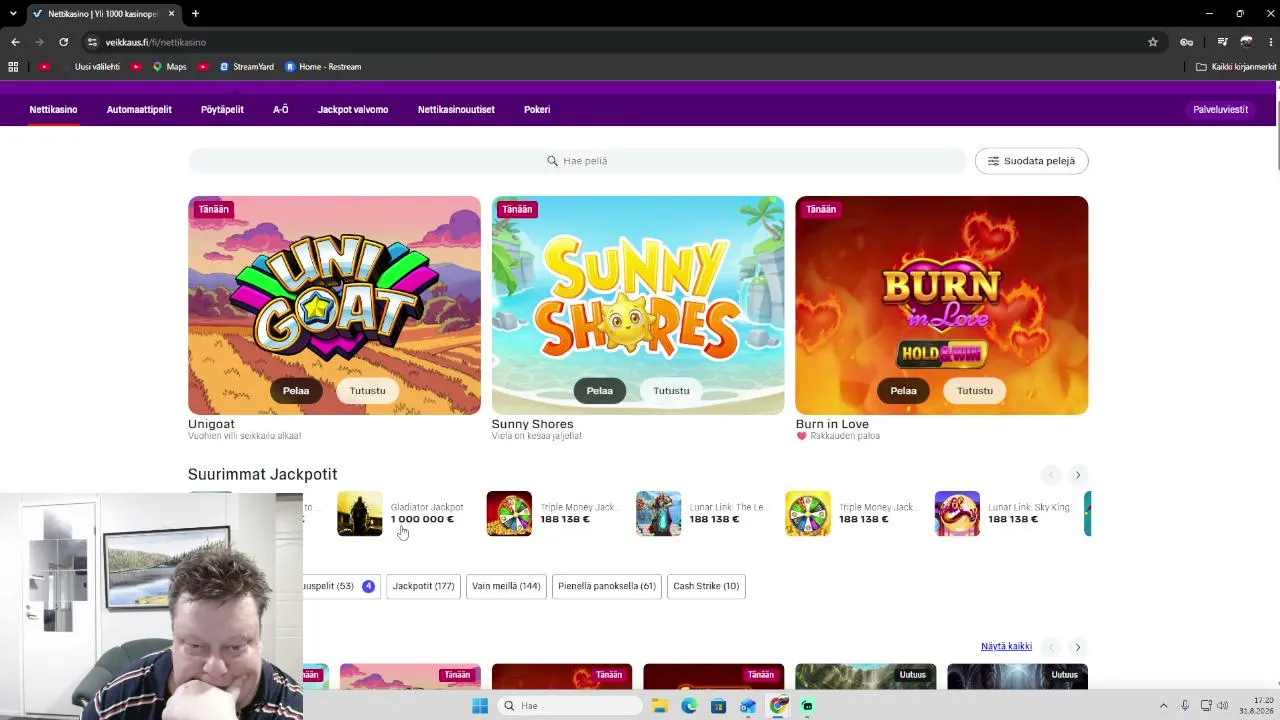The image size is (1280, 720).
Task: Focus the Hae peliä search field
Action: [577, 161]
